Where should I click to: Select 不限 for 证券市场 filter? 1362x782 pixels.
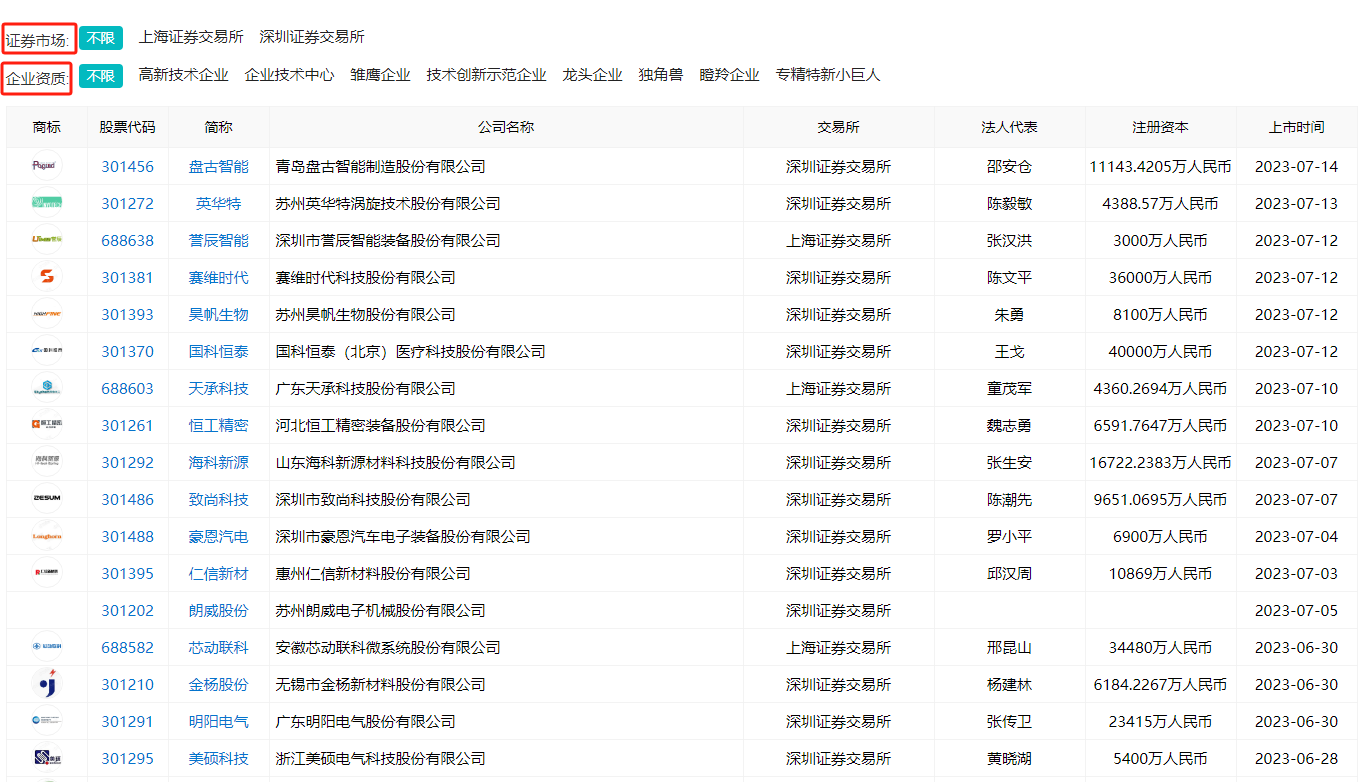coord(101,38)
